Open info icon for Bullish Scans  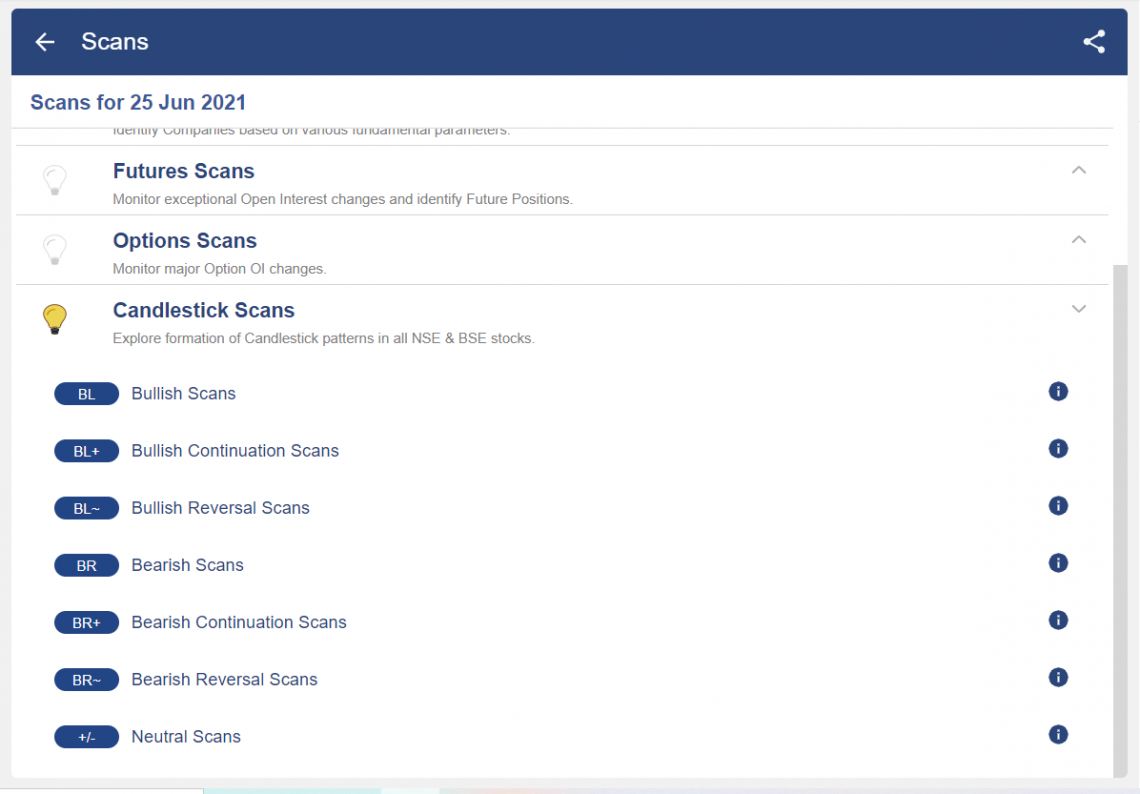tap(1058, 391)
